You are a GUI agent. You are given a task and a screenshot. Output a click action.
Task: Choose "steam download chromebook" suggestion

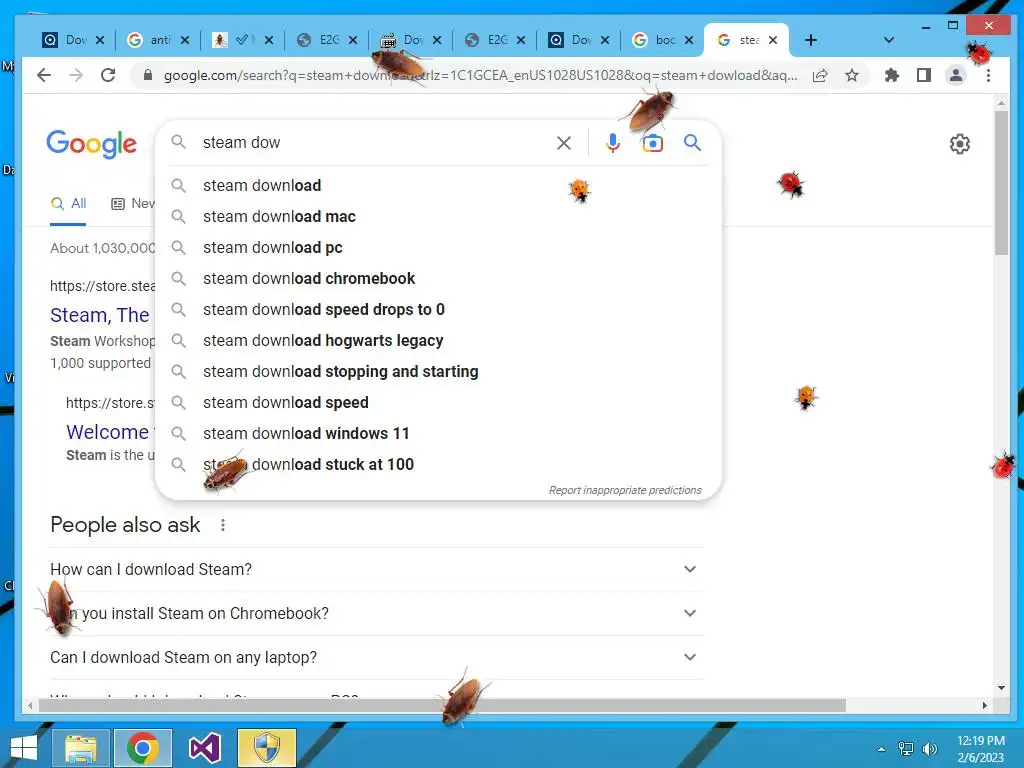[x=438, y=278]
